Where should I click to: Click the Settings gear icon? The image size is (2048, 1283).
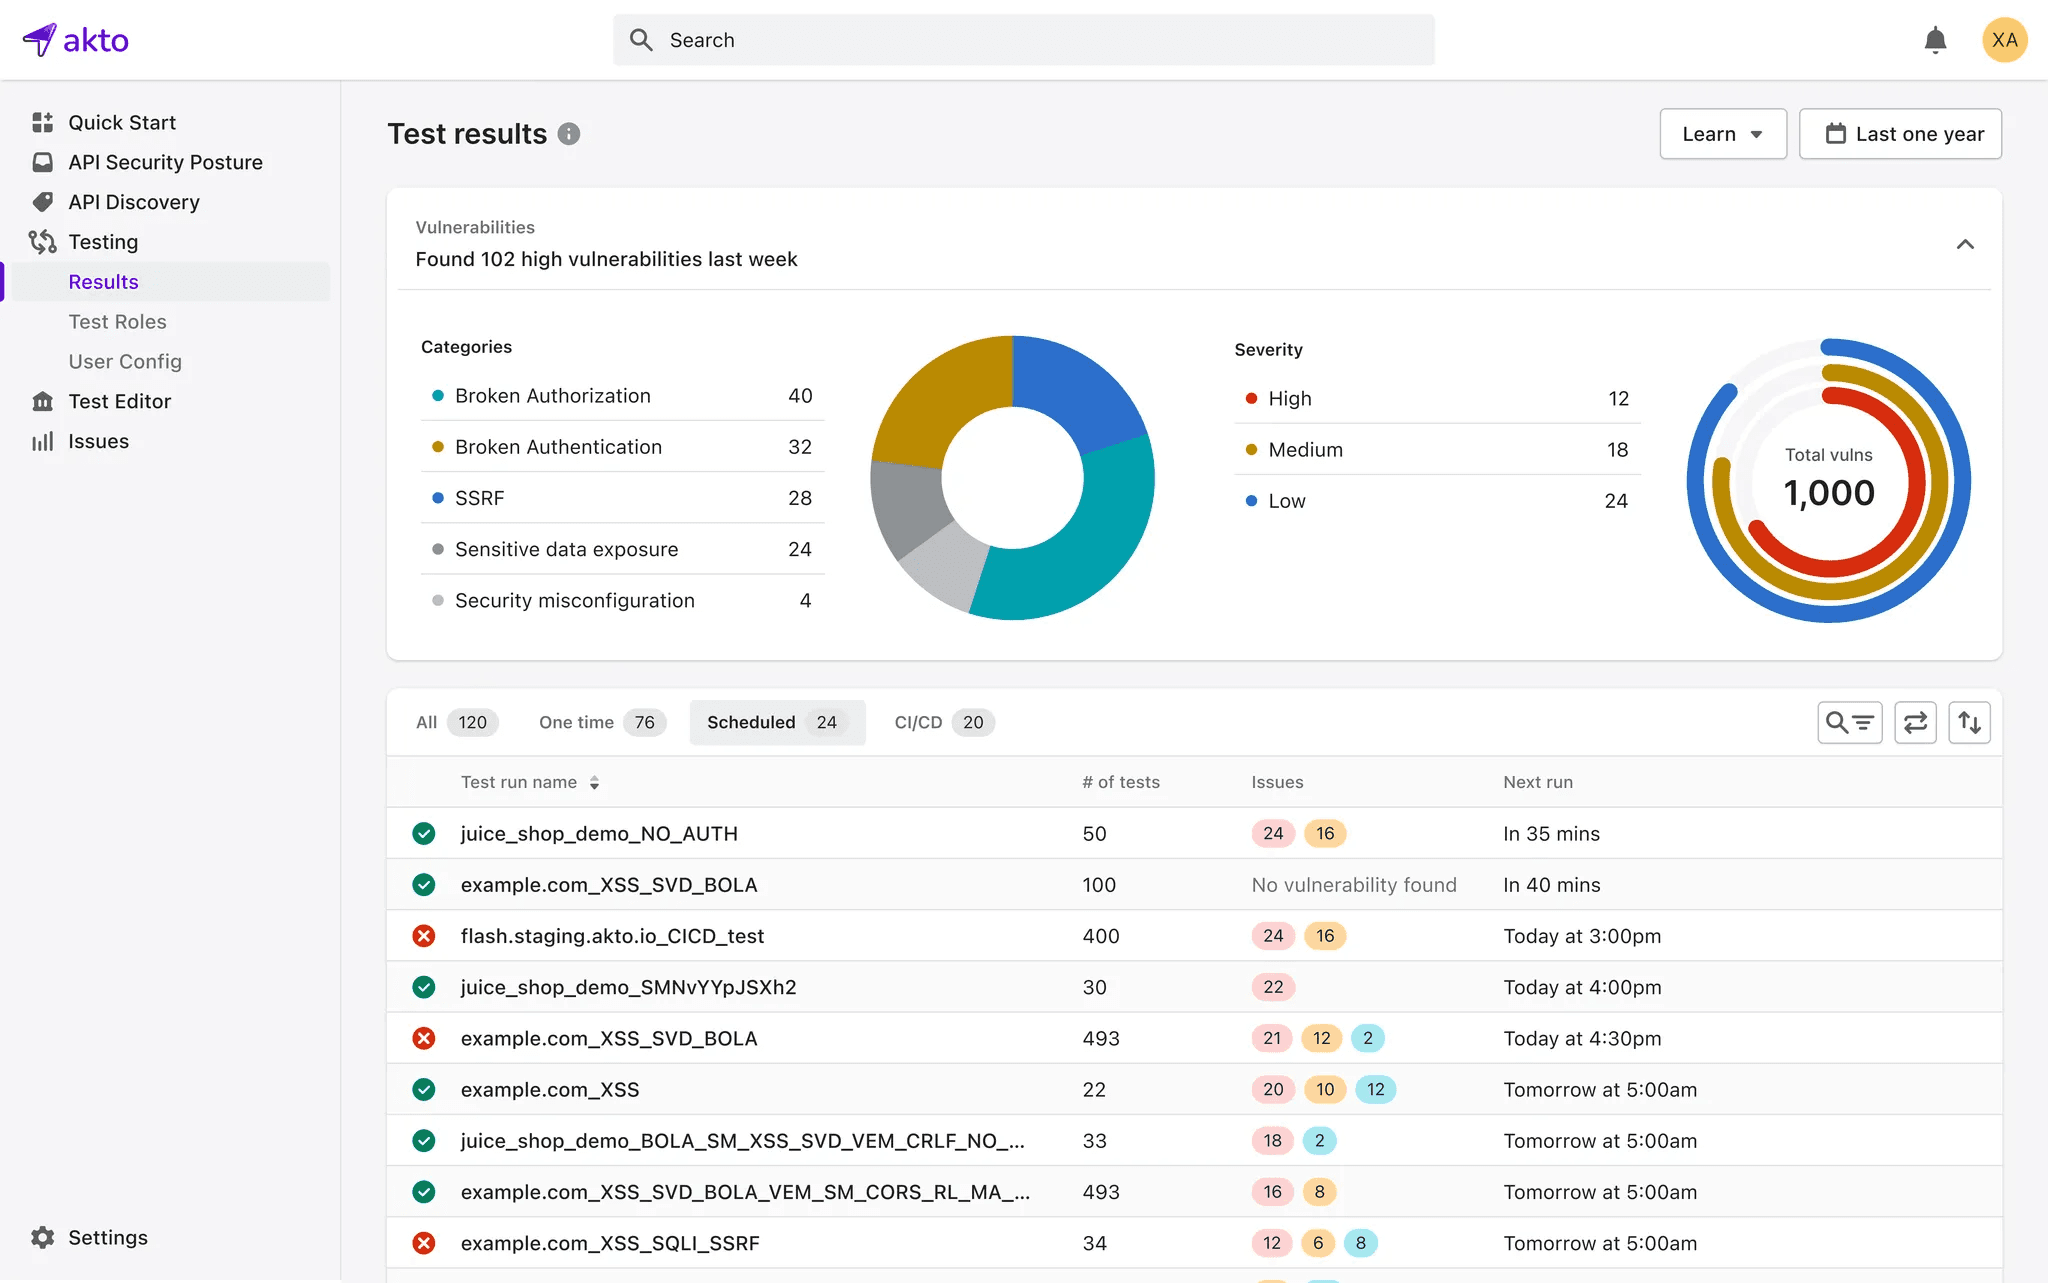pyautogui.click(x=42, y=1237)
